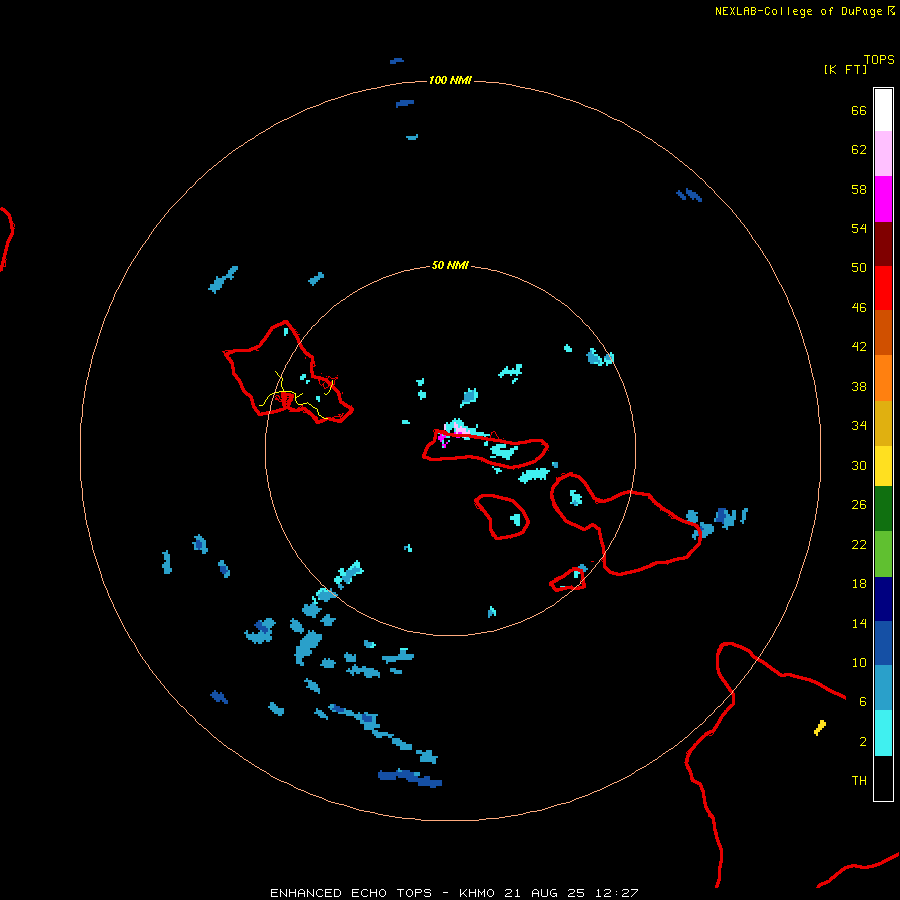Screen dimensions: 900x900
Task: Click the dark red 54 kft legend swatch
Action: click(883, 244)
